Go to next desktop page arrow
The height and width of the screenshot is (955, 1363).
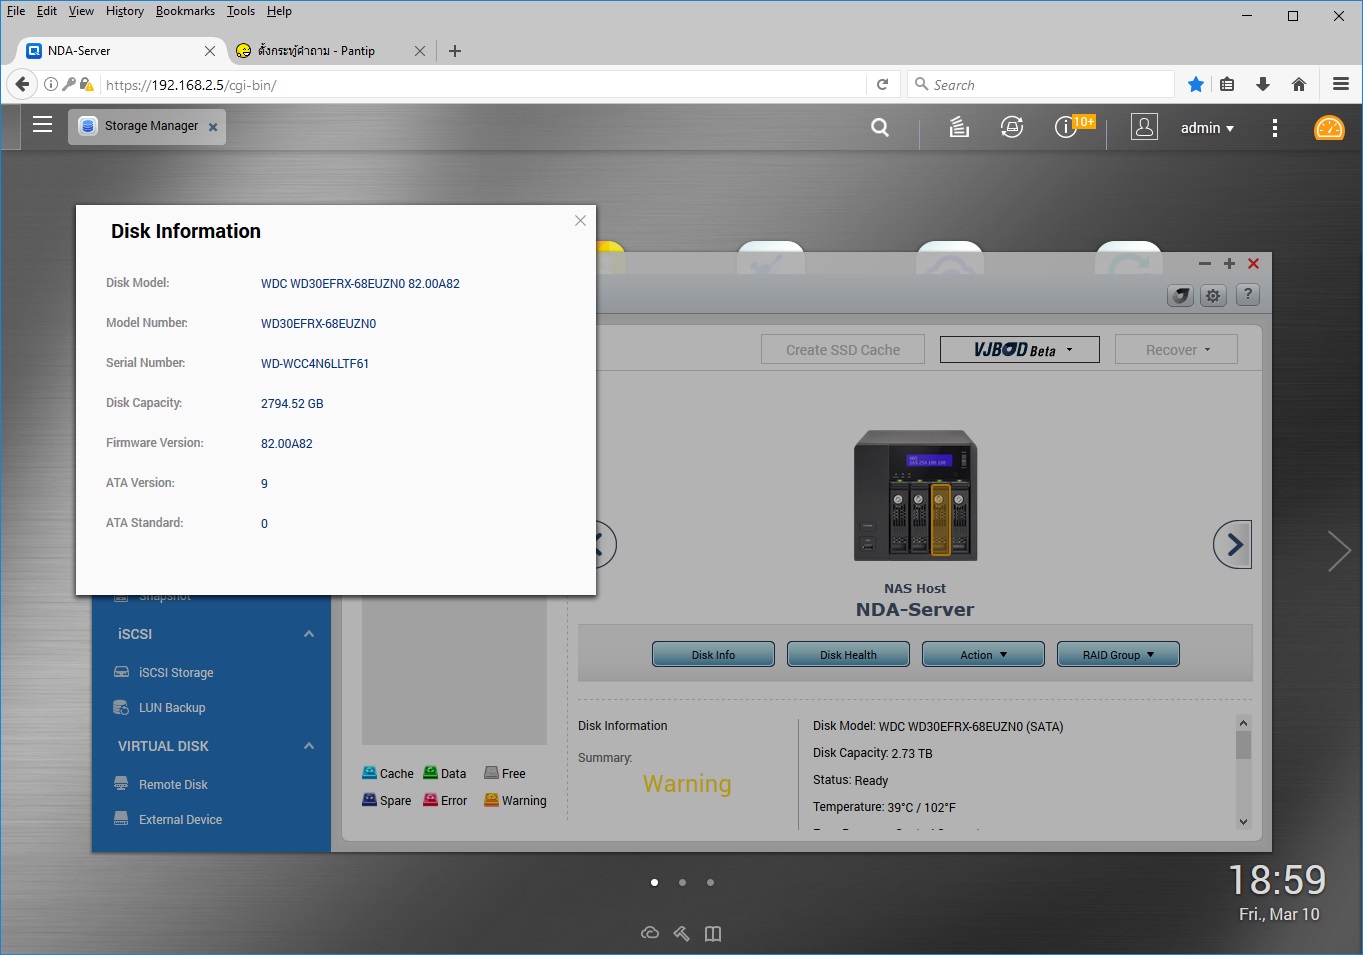click(1339, 551)
